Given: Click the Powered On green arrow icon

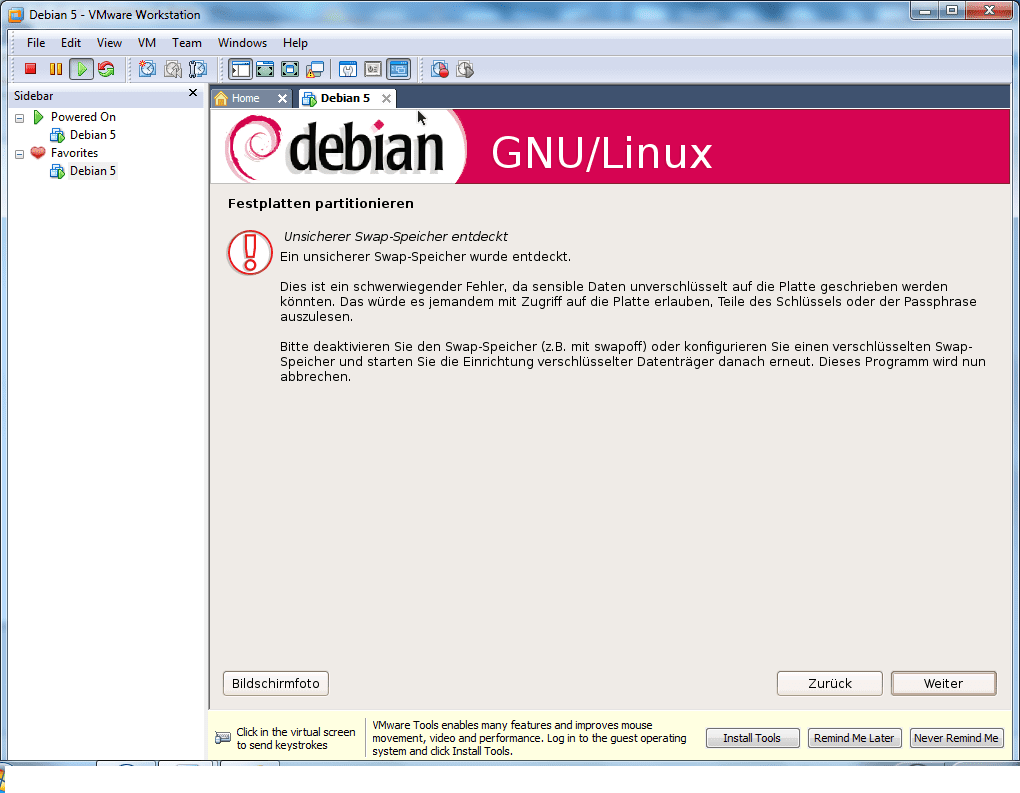Looking at the screenshot, I should pos(38,117).
